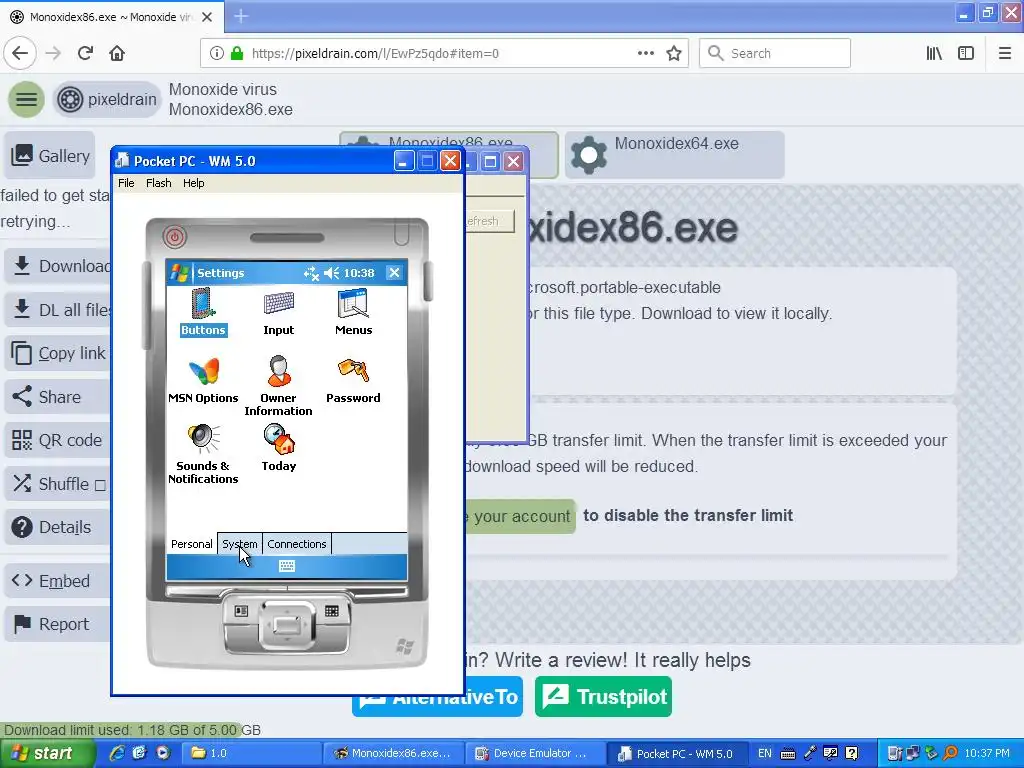Tap the speaker volume icon in Pocket PC
The height and width of the screenshot is (768, 1024).
[x=332, y=273]
